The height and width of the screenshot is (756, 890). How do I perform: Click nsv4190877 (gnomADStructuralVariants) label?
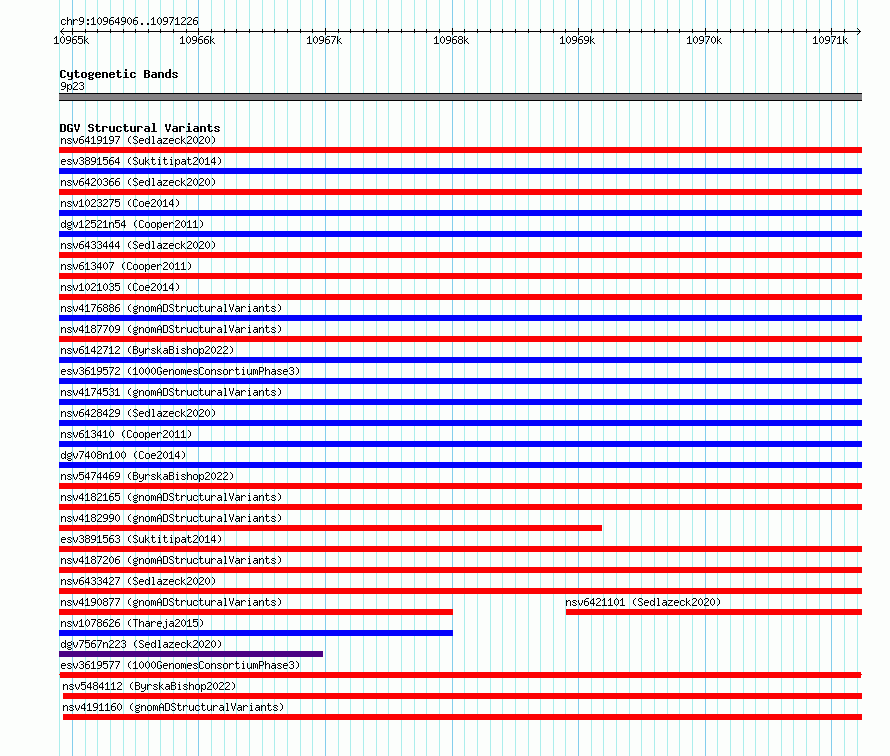pyautogui.click(x=171, y=602)
